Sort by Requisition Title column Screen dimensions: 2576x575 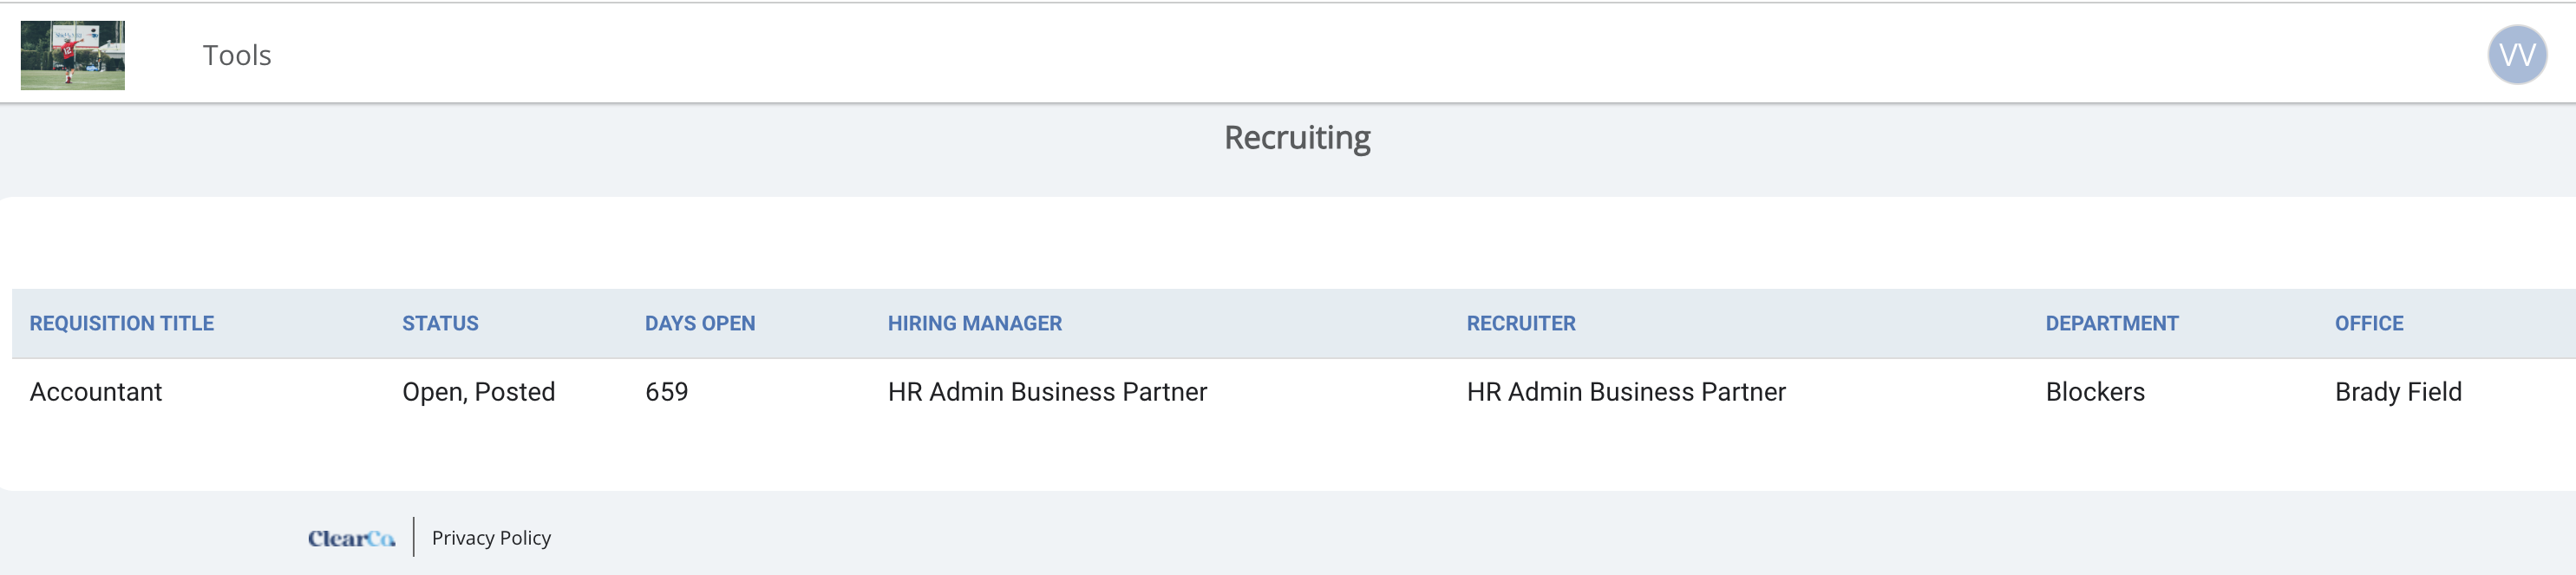pos(122,323)
